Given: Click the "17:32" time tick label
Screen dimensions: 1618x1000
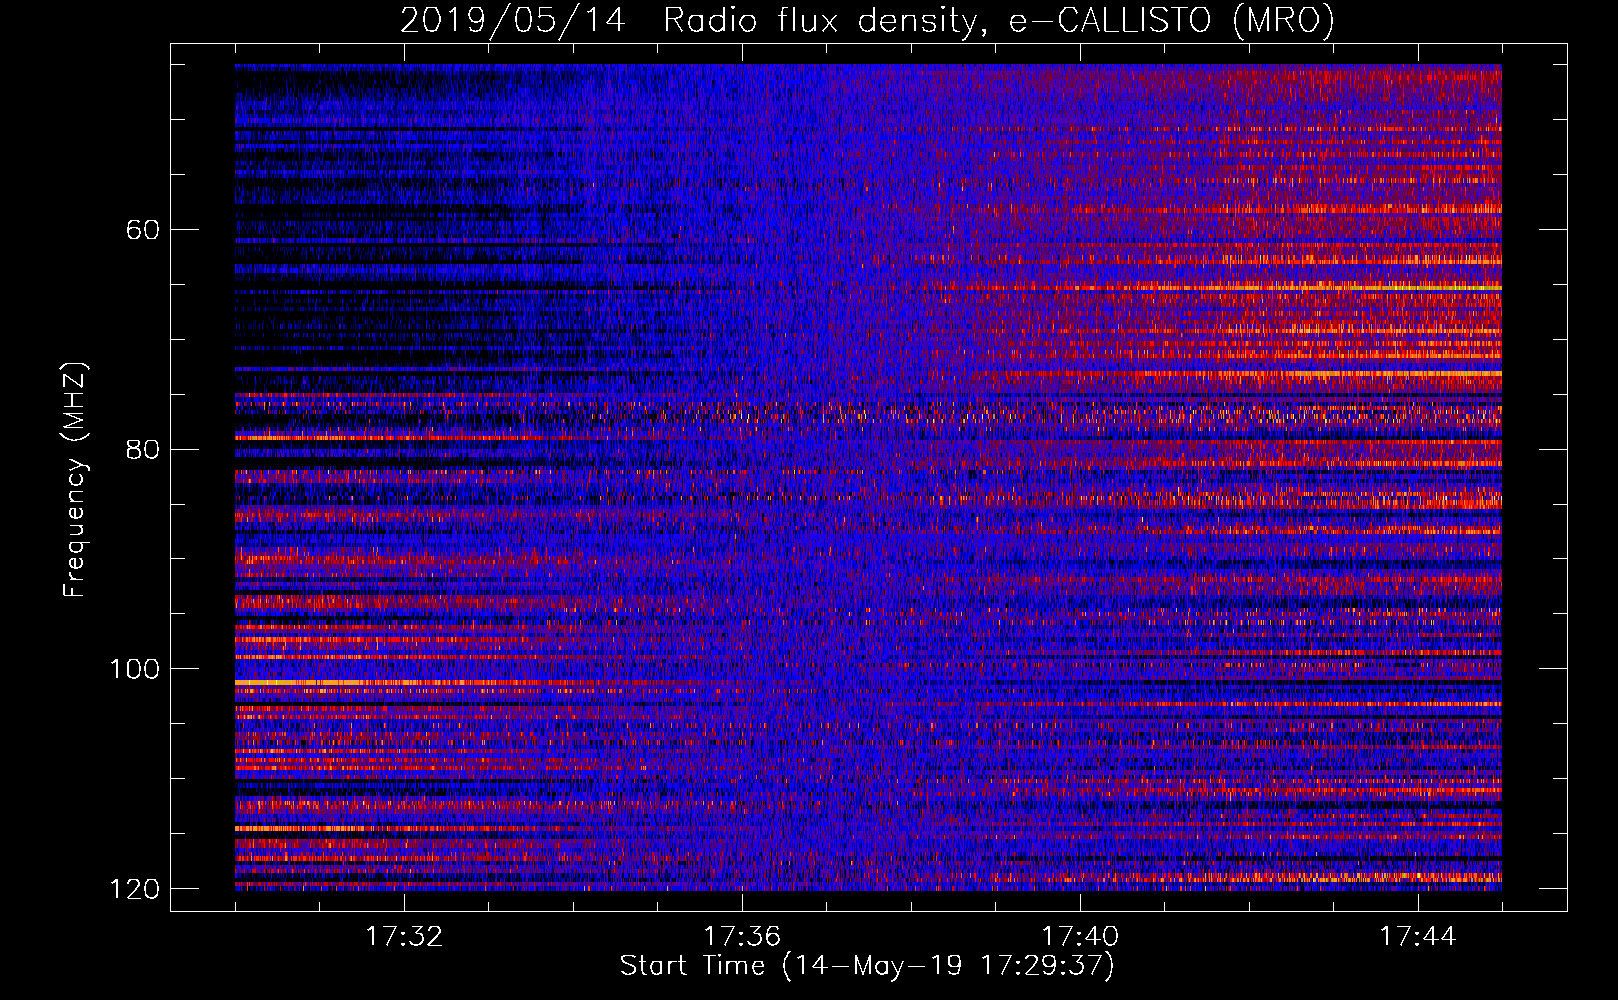Looking at the screenshot, I should tap(404, 937).
